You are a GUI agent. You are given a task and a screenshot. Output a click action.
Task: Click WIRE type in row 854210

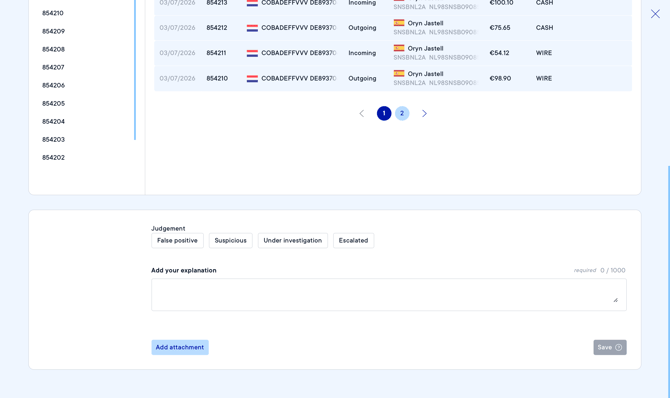click(544, 78)
